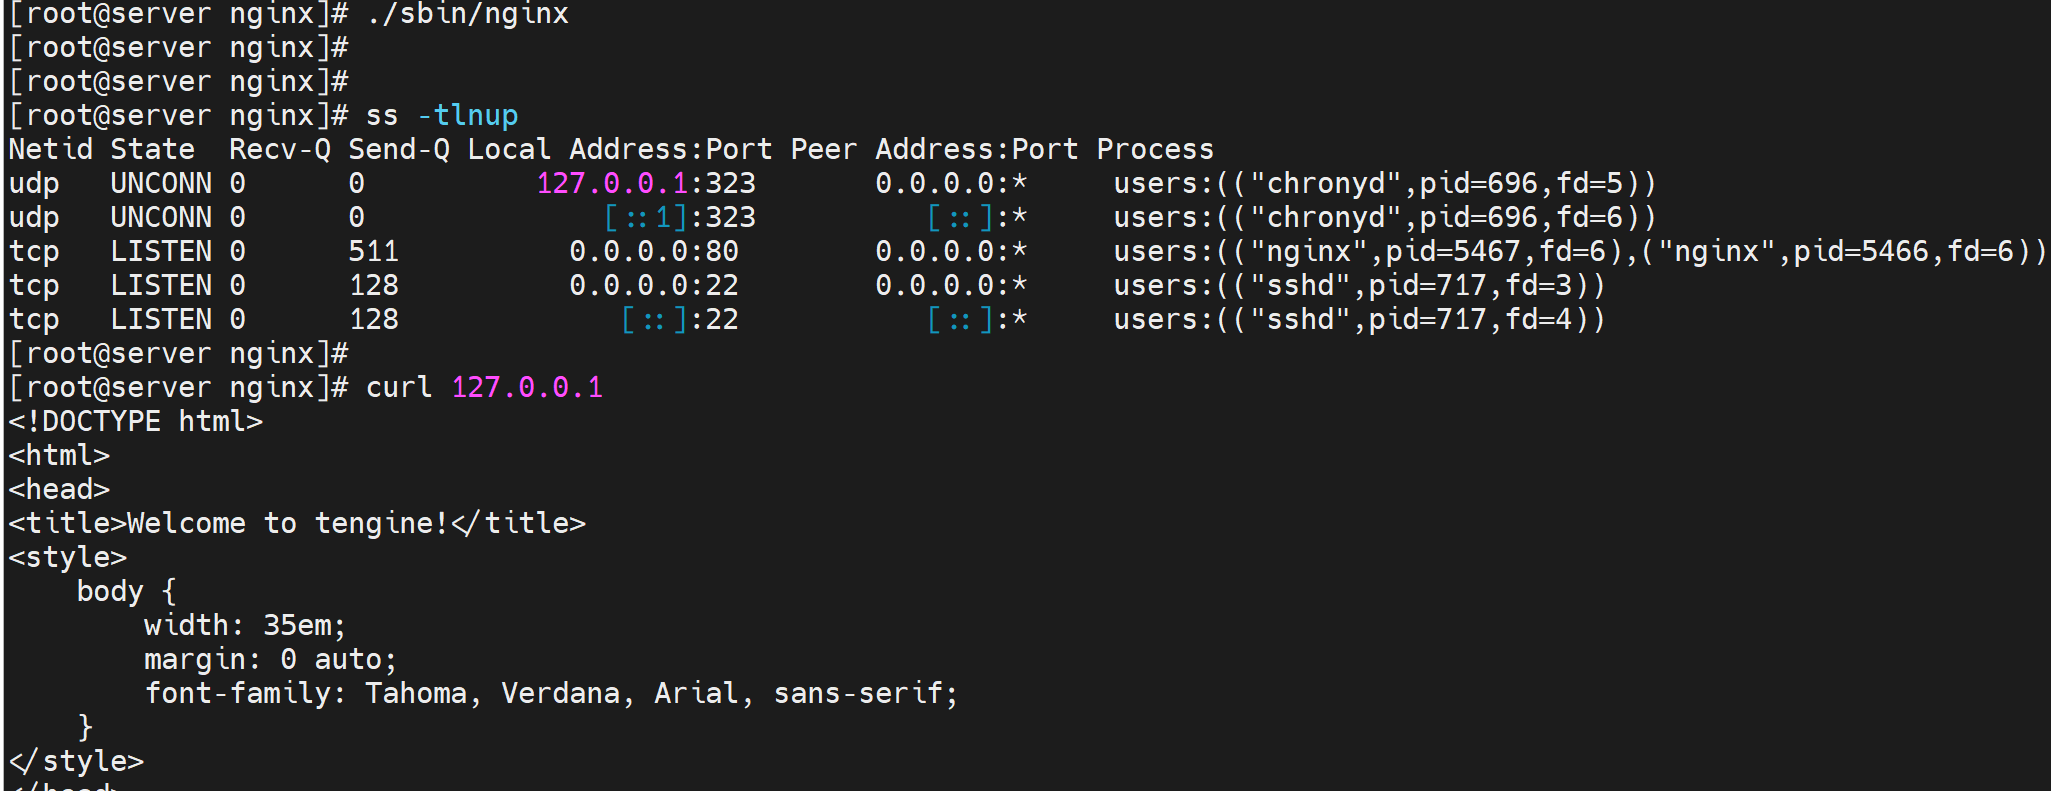
Task: Click the magenta IP in the curl command
Action: click(x=527, y=388)
